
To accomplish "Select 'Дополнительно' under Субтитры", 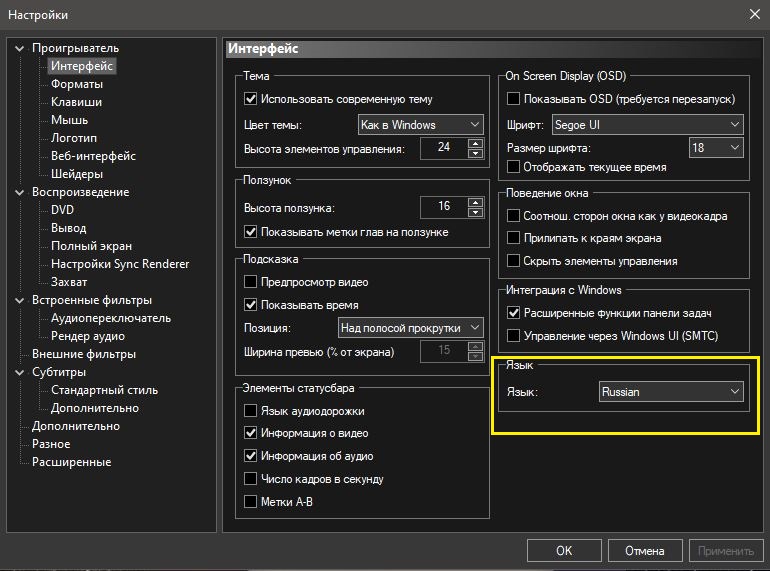I will click(95, 408).
